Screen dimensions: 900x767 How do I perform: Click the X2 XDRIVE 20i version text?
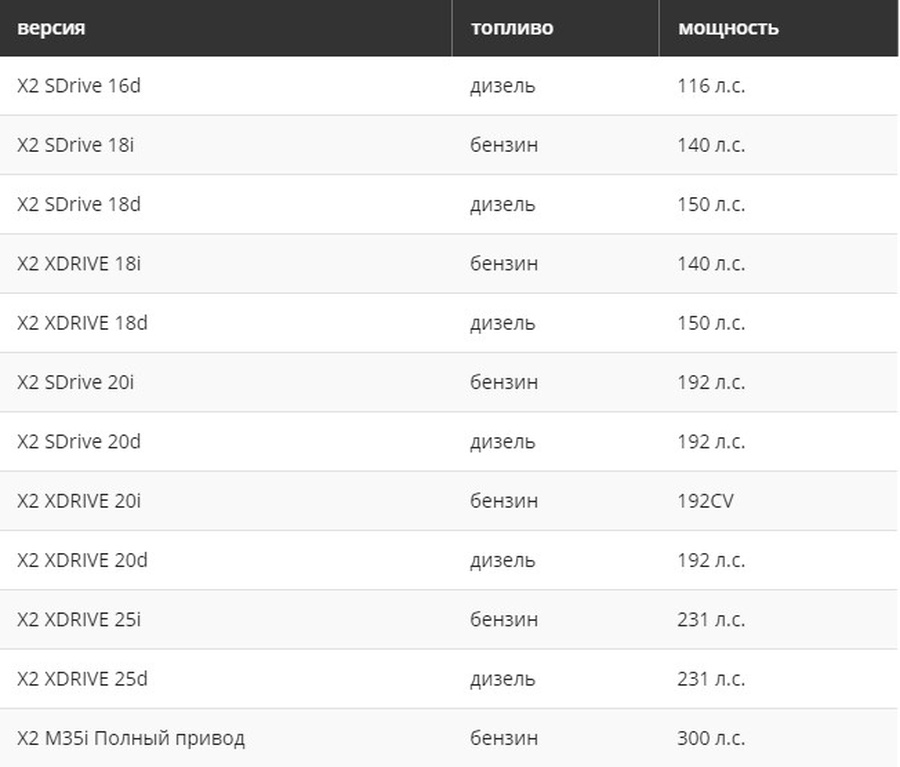79,501
